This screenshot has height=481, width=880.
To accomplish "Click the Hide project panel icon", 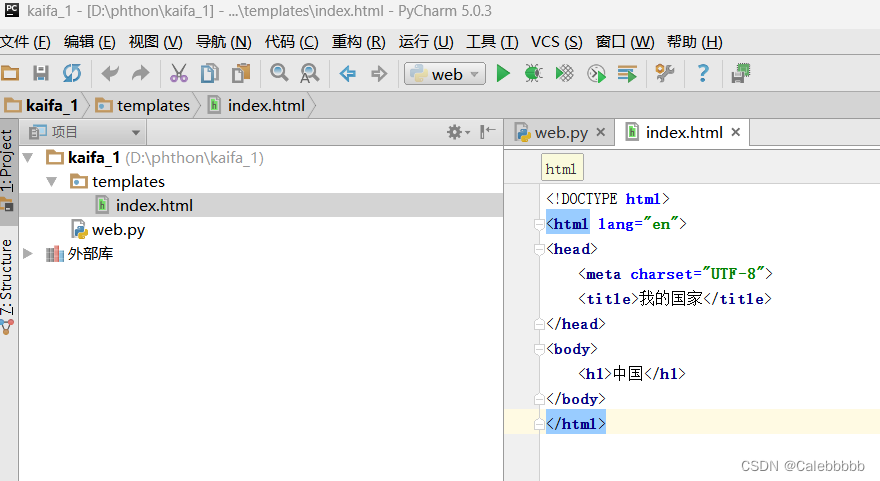I will [487, 132].
